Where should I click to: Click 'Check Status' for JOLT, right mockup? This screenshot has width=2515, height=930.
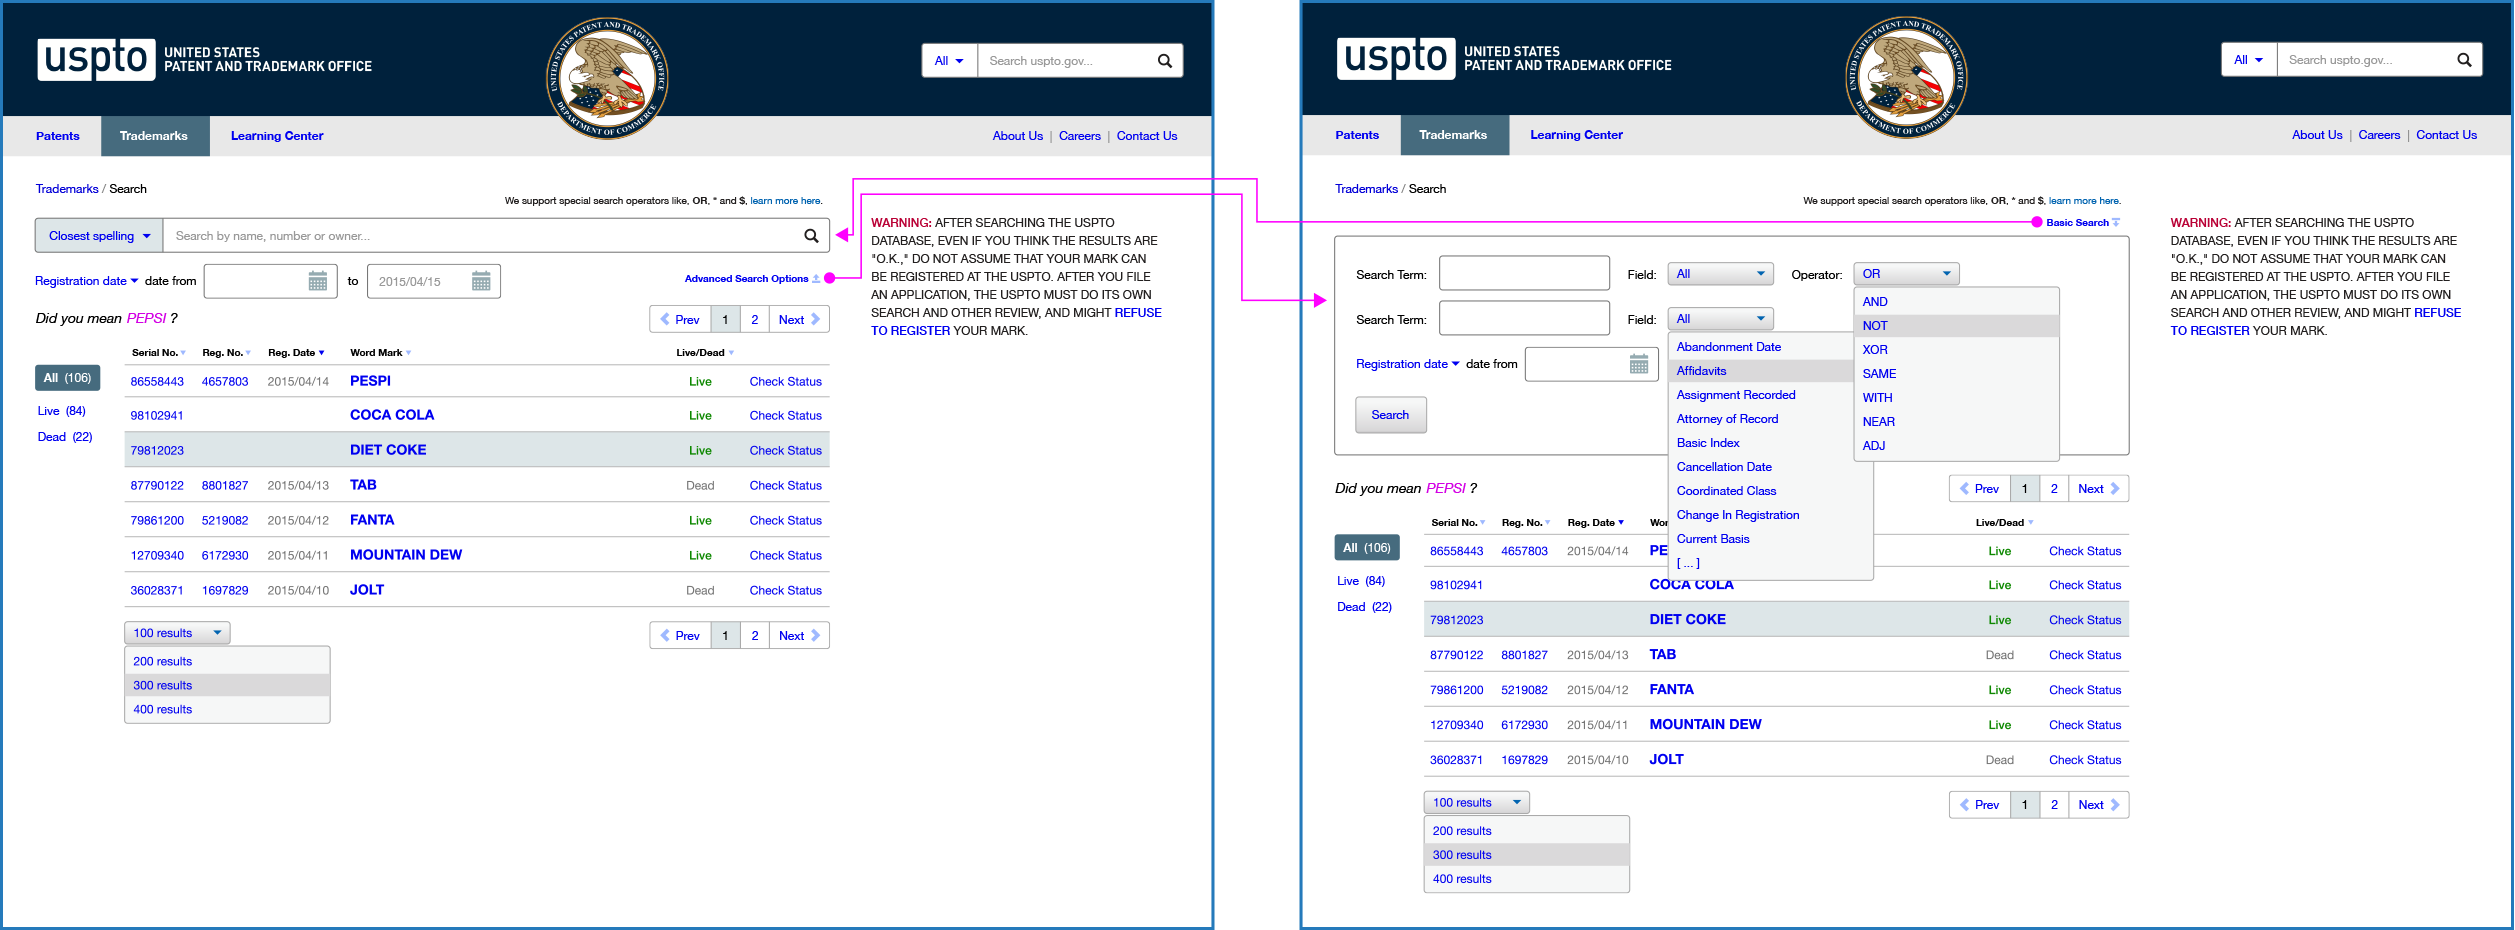pyautogui.click(x=2085, y=760)
